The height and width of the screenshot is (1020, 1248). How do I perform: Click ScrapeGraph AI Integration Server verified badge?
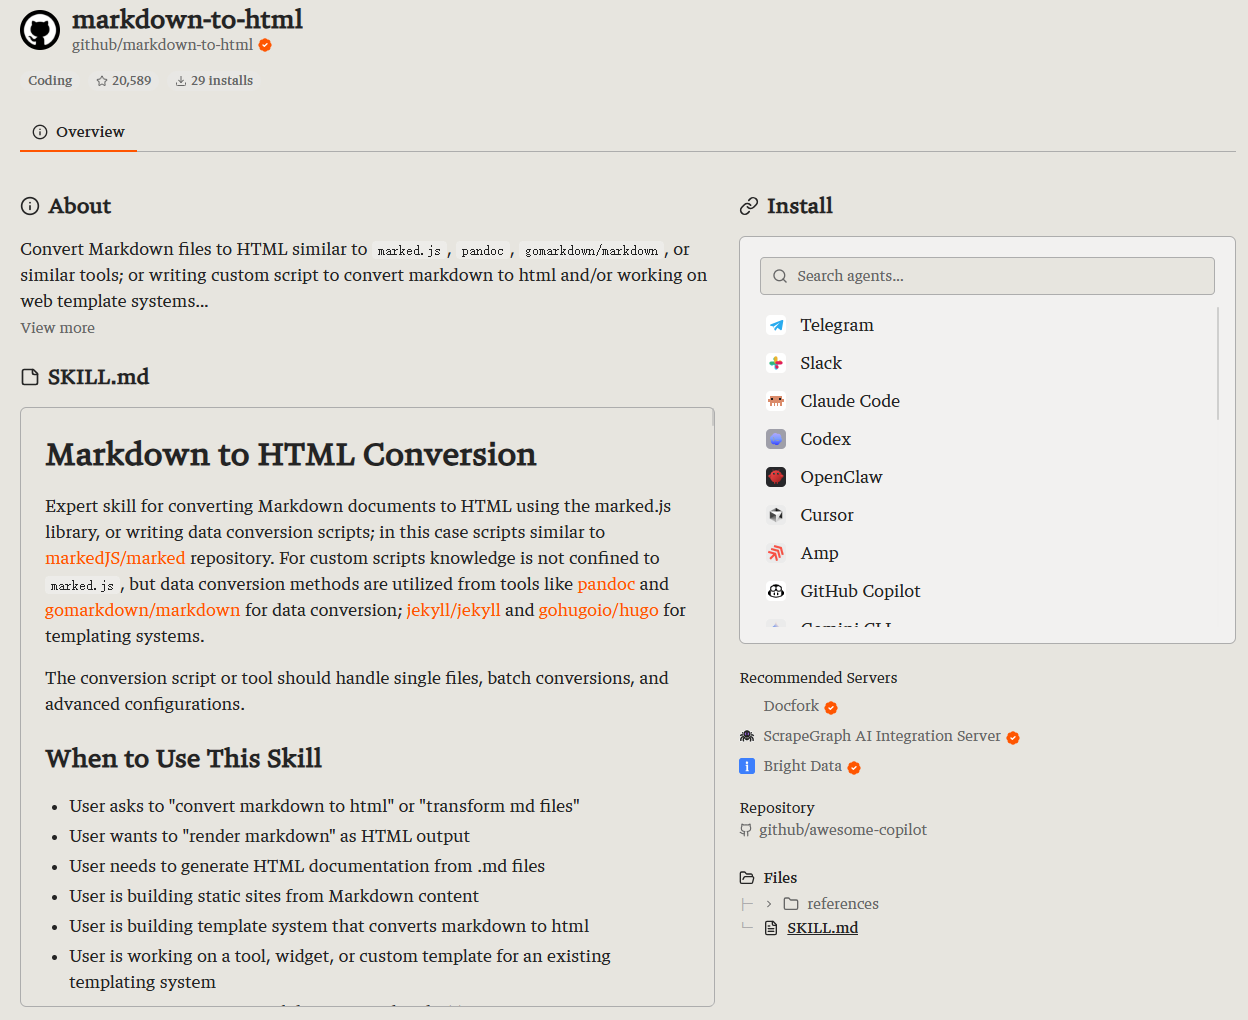(x=1013, y=737)
